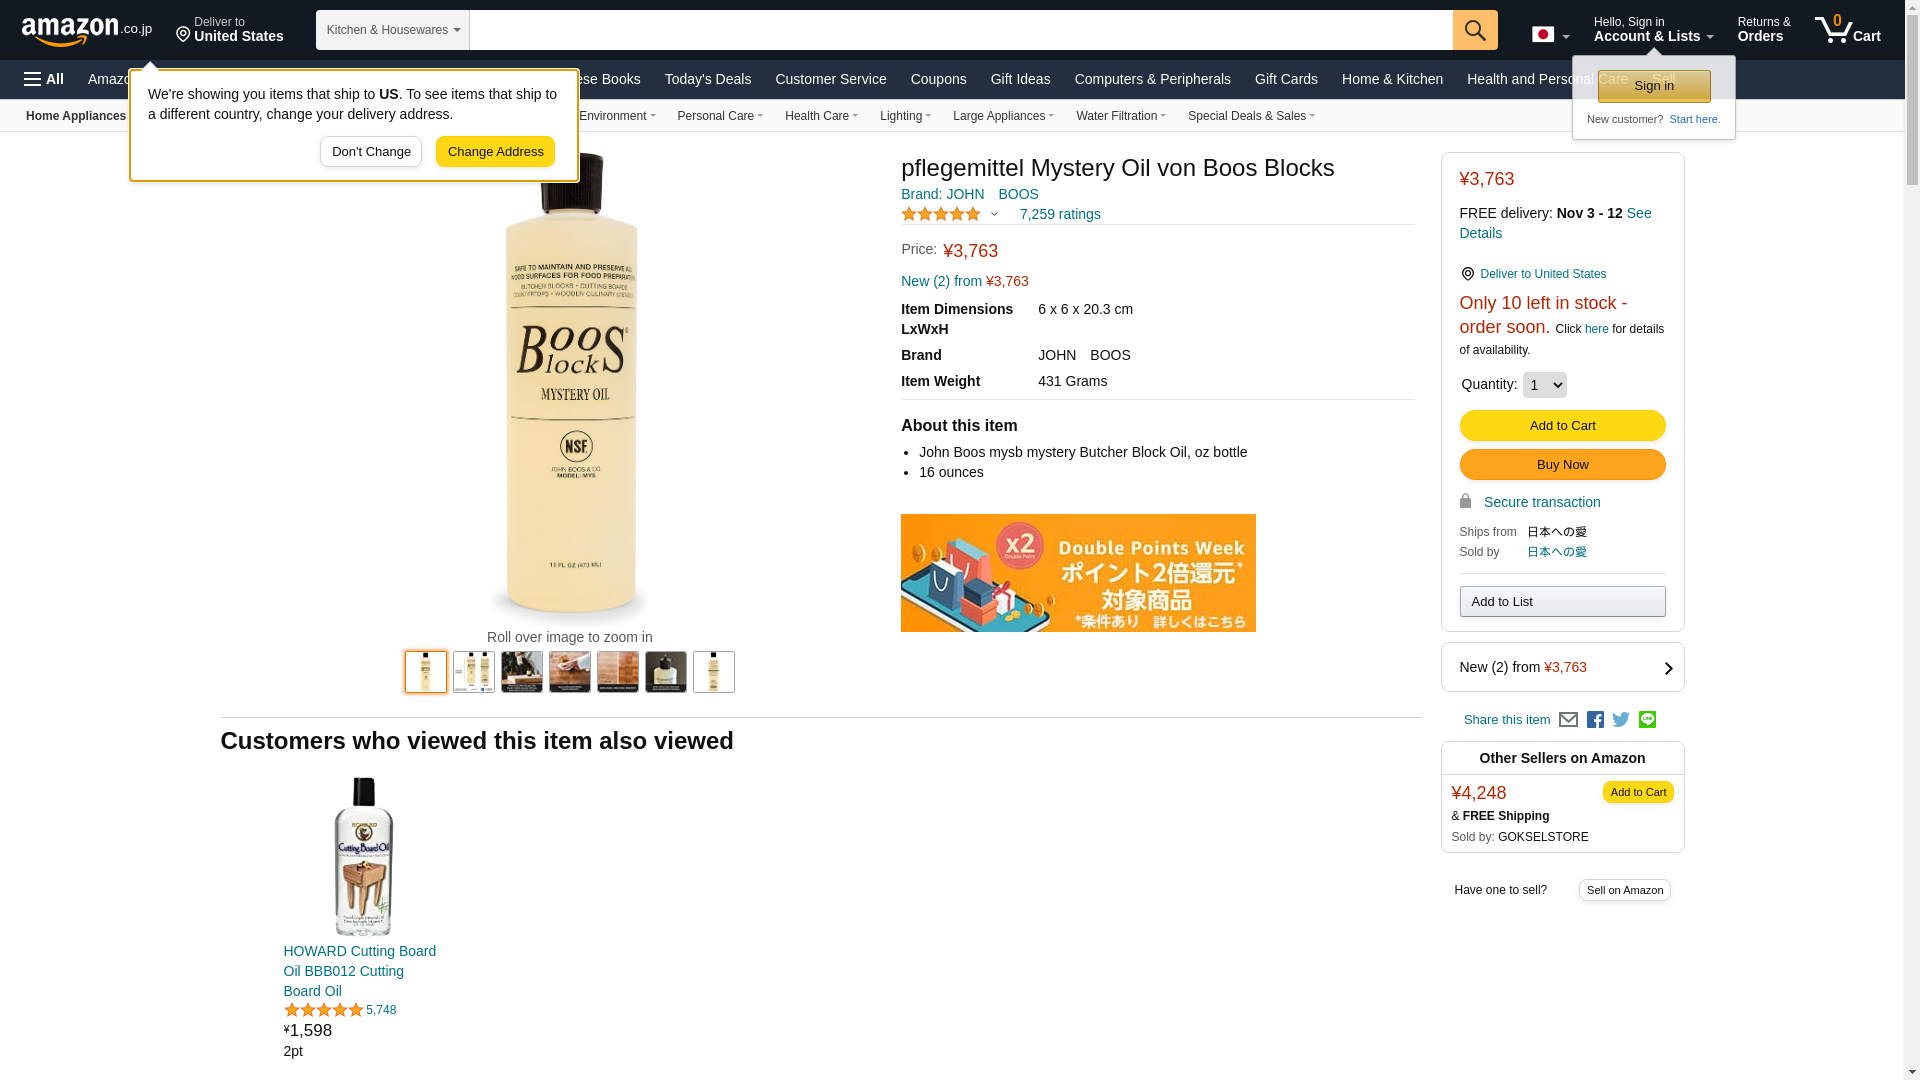Share this item on Twitter
Viewport: 1920px width, 1080px height.
[1621, 720]
